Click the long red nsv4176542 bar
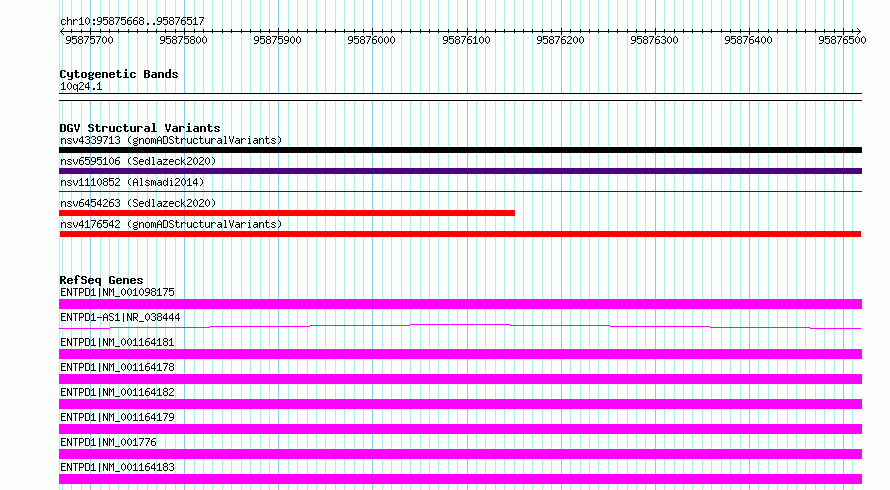 point(460,234)
